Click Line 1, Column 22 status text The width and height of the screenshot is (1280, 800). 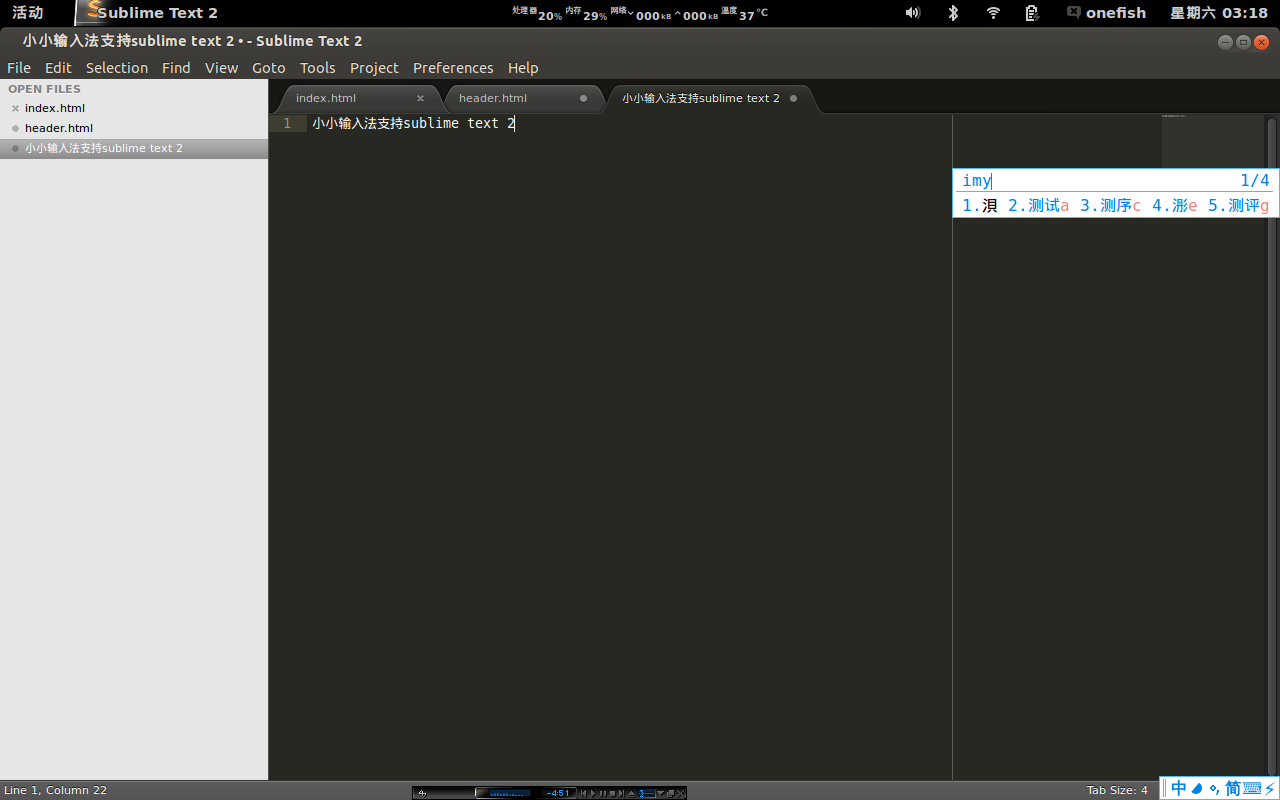click(55, 790)
